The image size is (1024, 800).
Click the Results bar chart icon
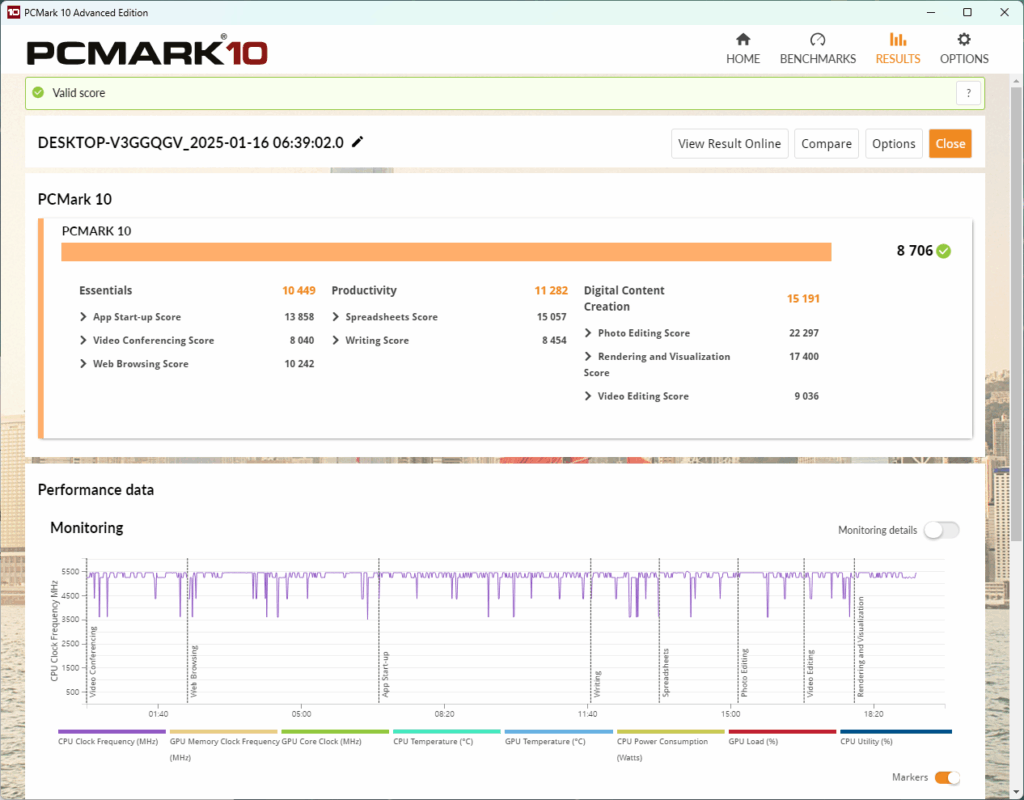tap(897, 39)
